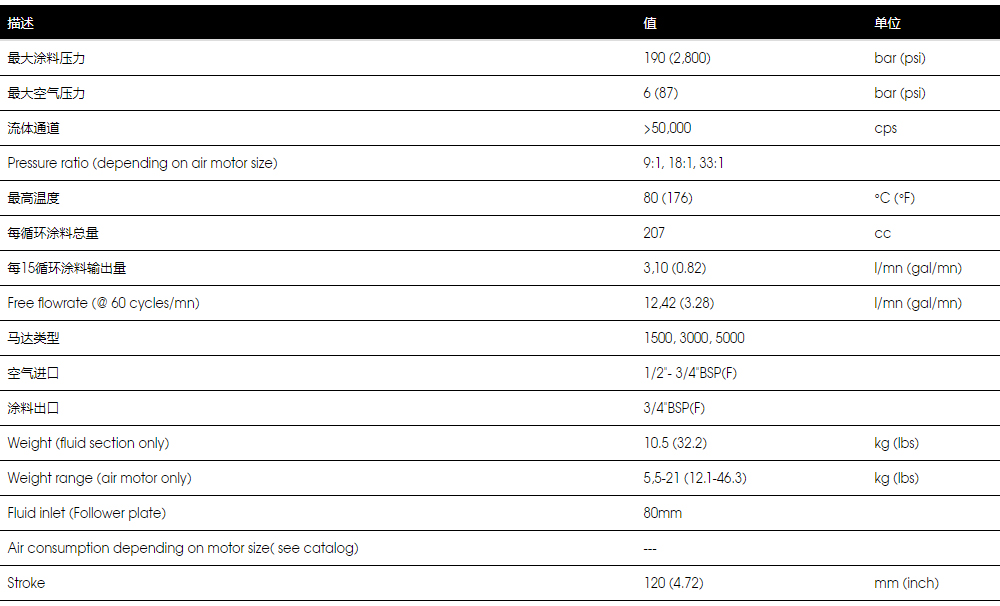
Task: Click the 描述 column header
Action: (20, 23)
